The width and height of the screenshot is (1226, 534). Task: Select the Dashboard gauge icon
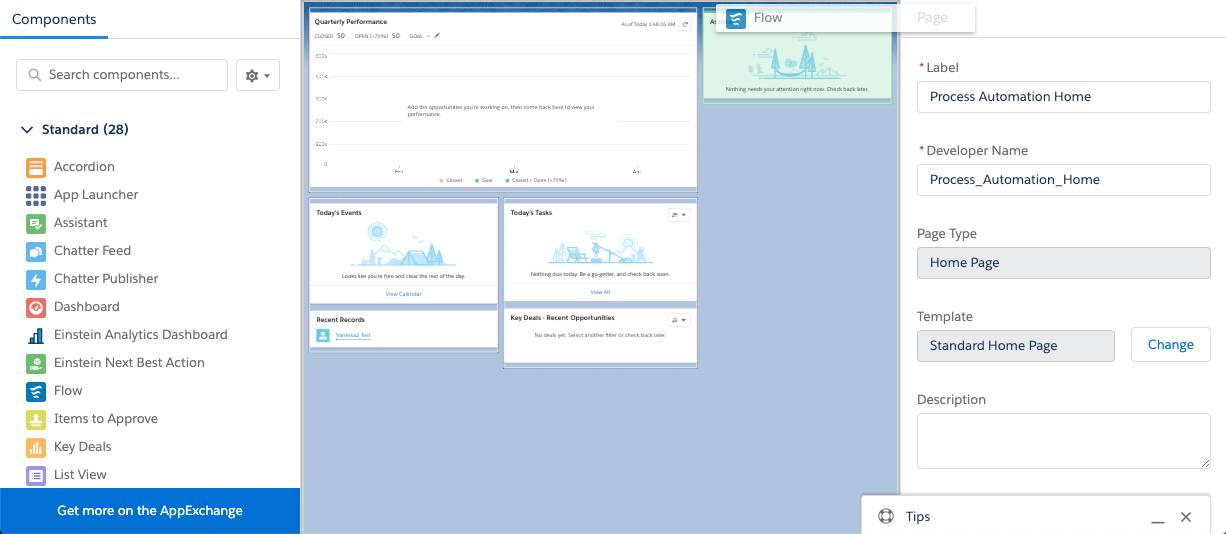point(36,307)
